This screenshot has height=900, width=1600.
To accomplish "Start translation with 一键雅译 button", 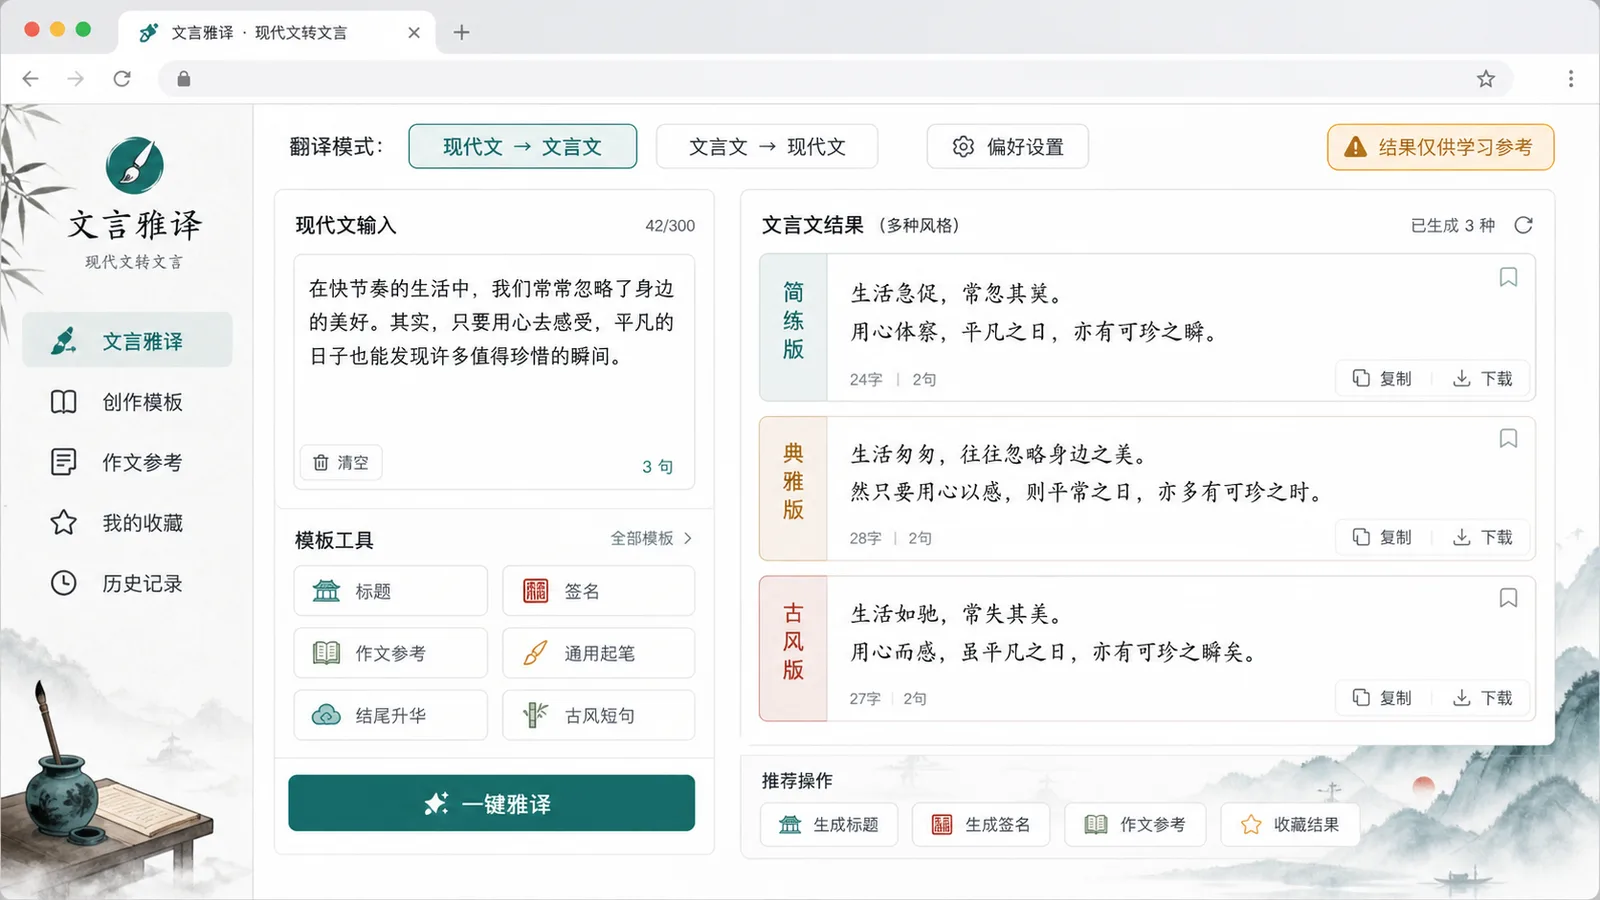I will pyautogui.click(x=491, y=803).
